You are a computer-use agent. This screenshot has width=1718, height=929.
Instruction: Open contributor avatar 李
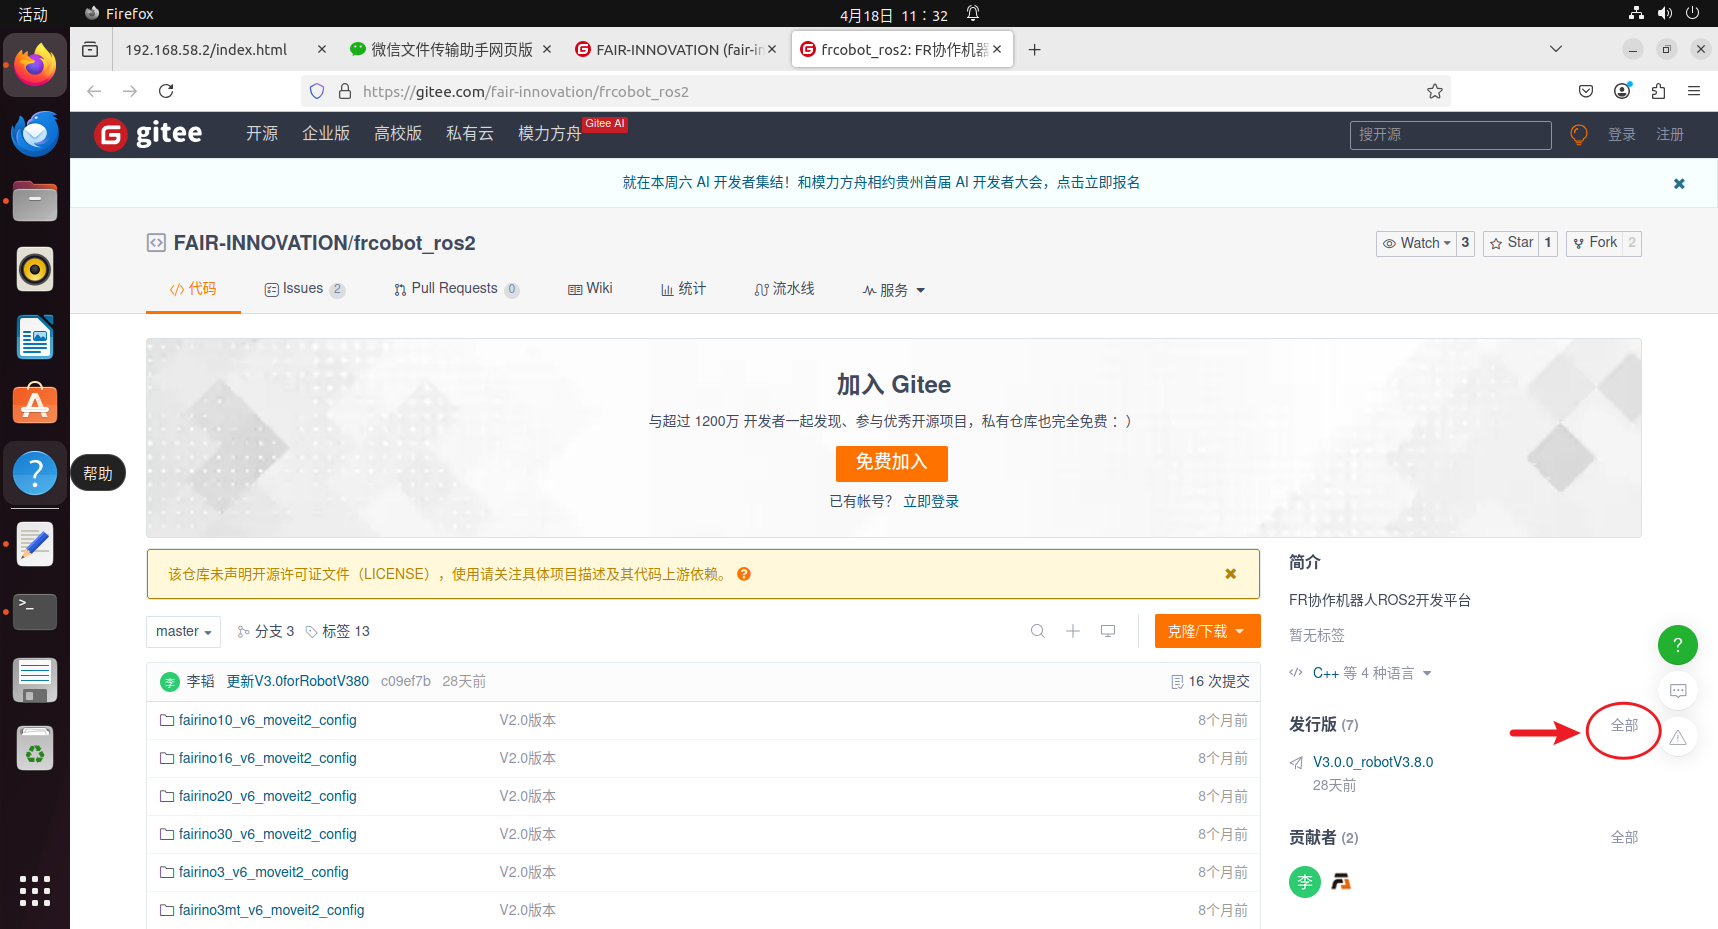(1305, 882)
